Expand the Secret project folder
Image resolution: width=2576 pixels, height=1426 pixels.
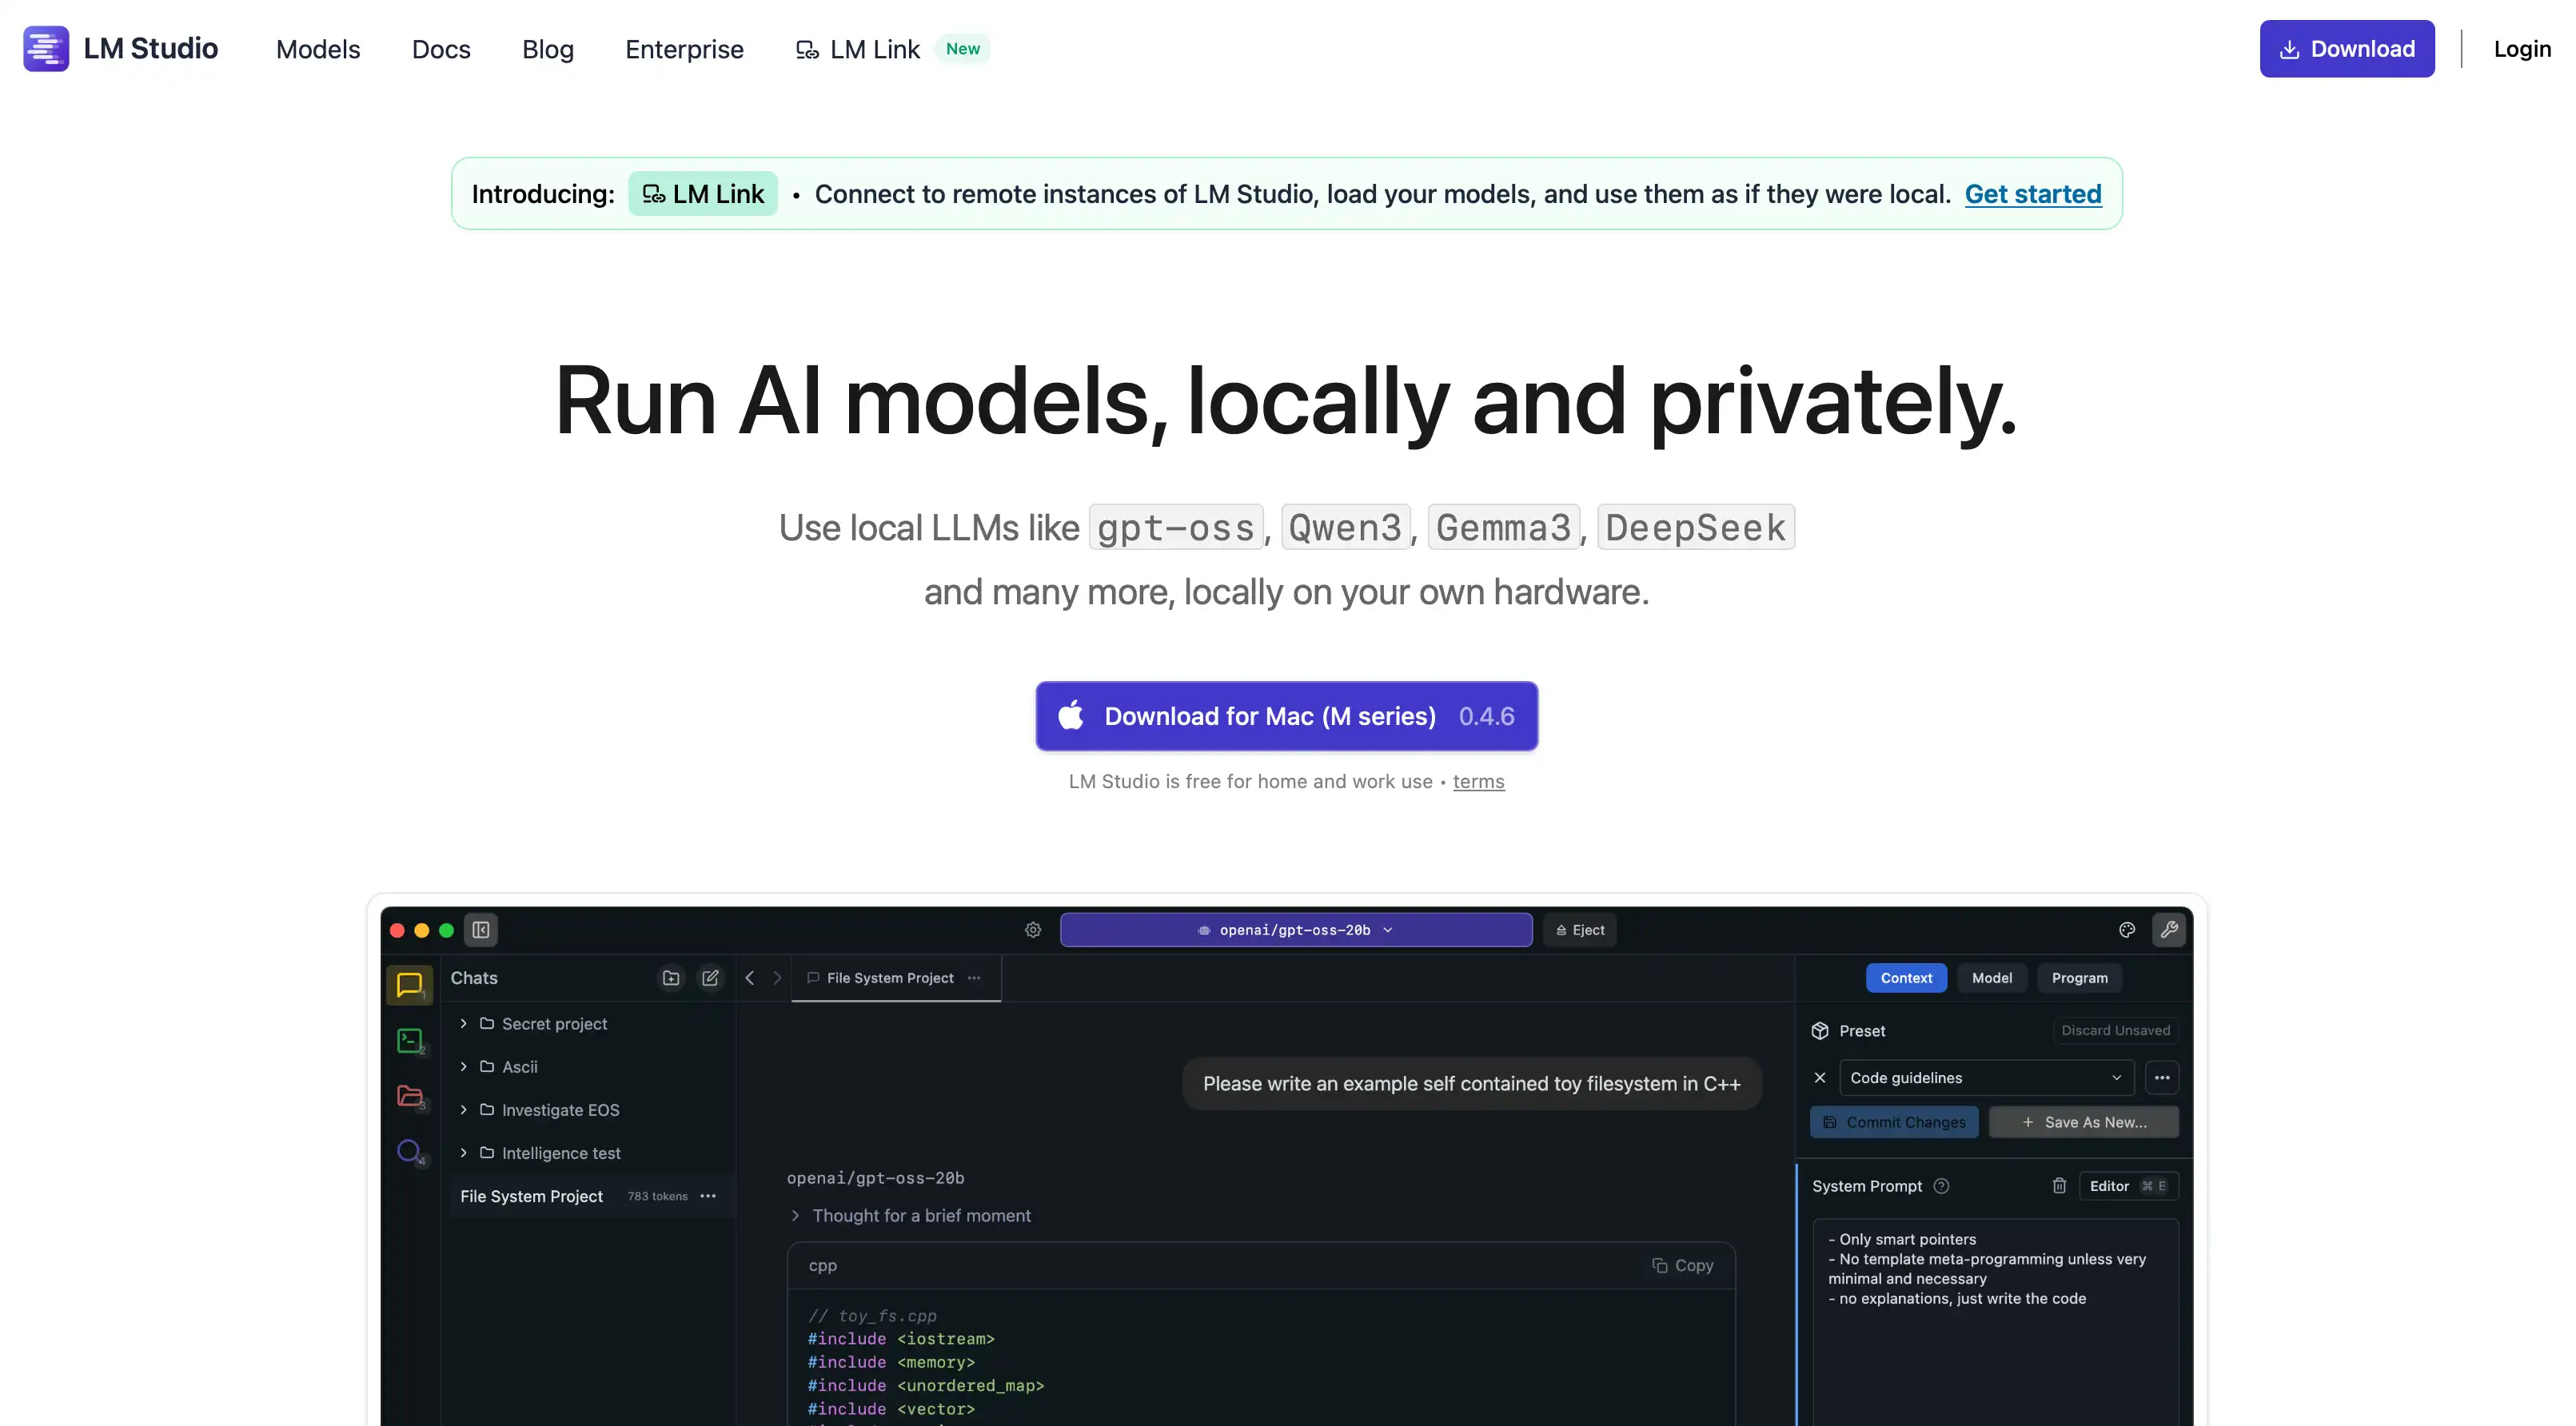tap(463, 1024)
